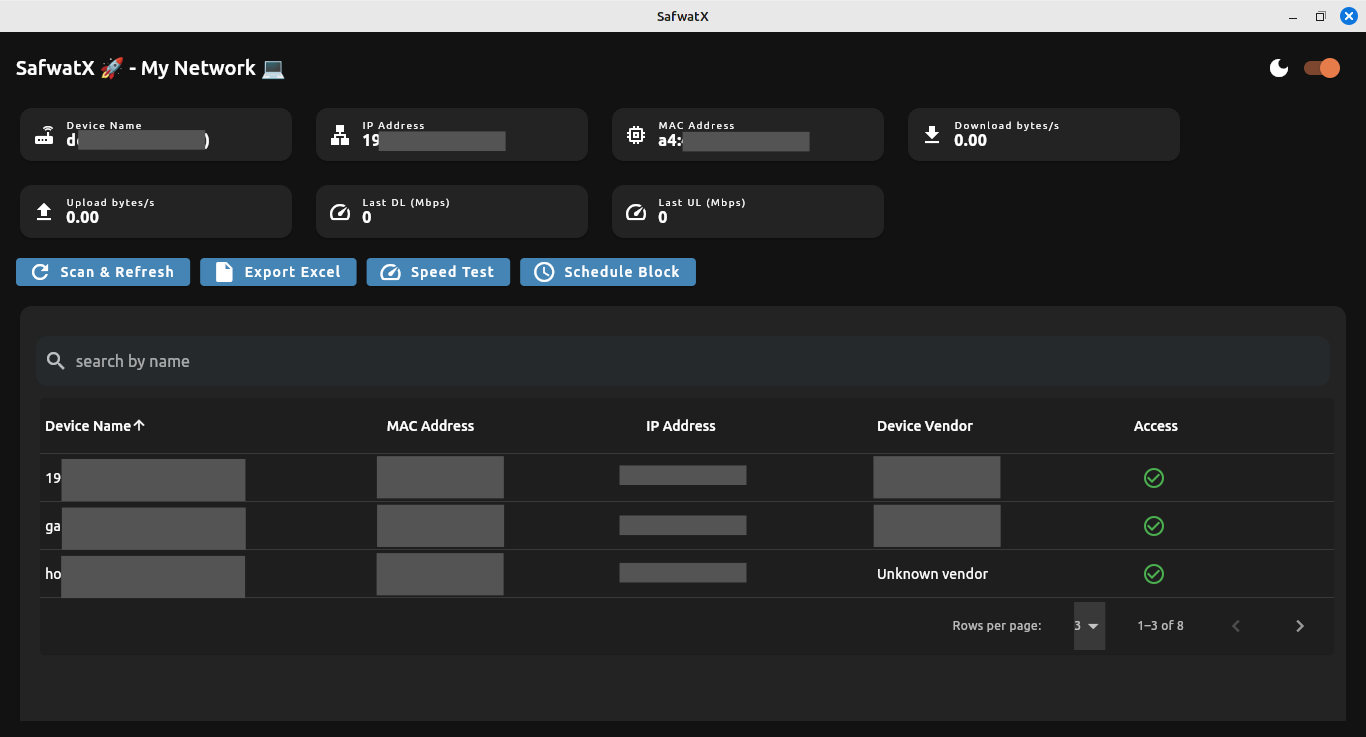Click the Access column header
Screen dimensions: 1366x737
click(1156, 426)
